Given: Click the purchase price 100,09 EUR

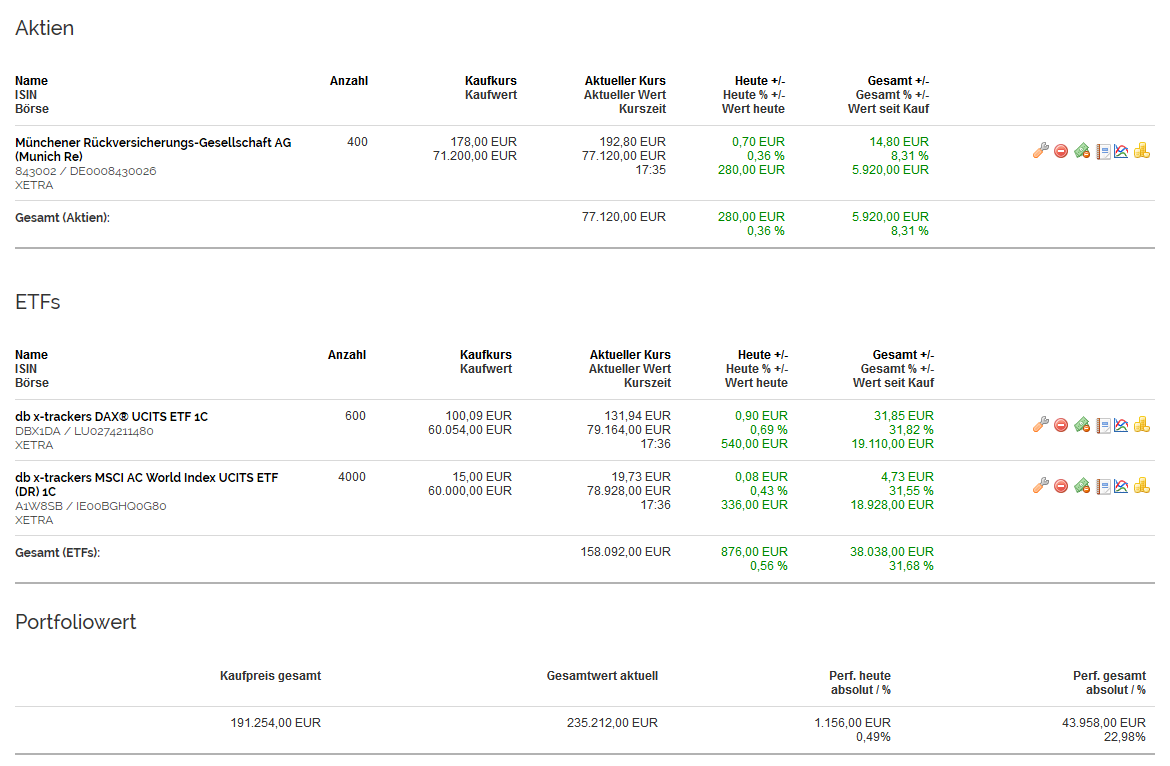Looking at the screenshot, I should [478, 415].
